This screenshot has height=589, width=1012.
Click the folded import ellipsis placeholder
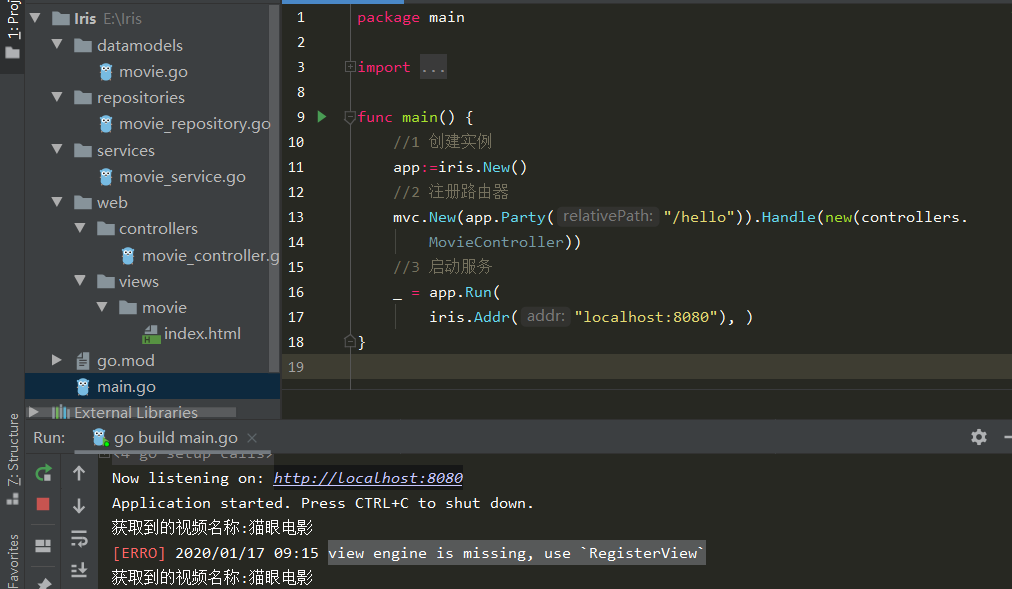point(433,67)
